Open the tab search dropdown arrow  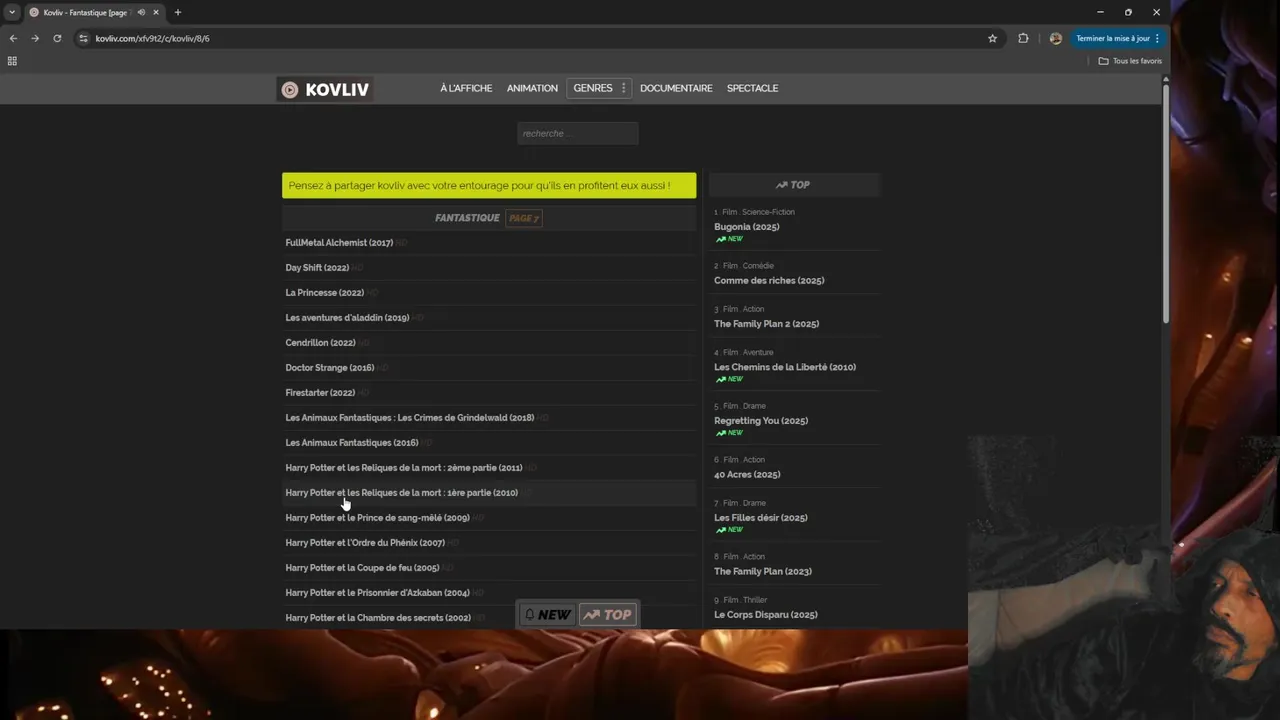[12, 12]
